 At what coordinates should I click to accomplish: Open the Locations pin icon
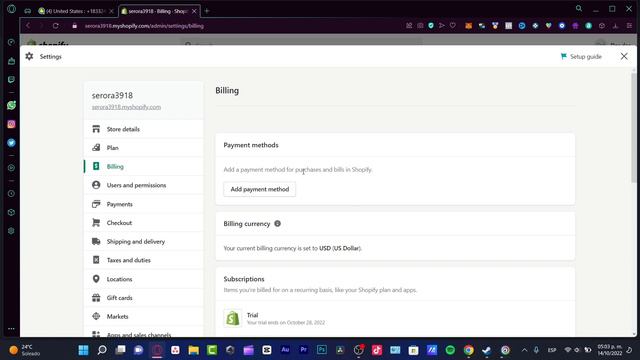pos(96,279)
